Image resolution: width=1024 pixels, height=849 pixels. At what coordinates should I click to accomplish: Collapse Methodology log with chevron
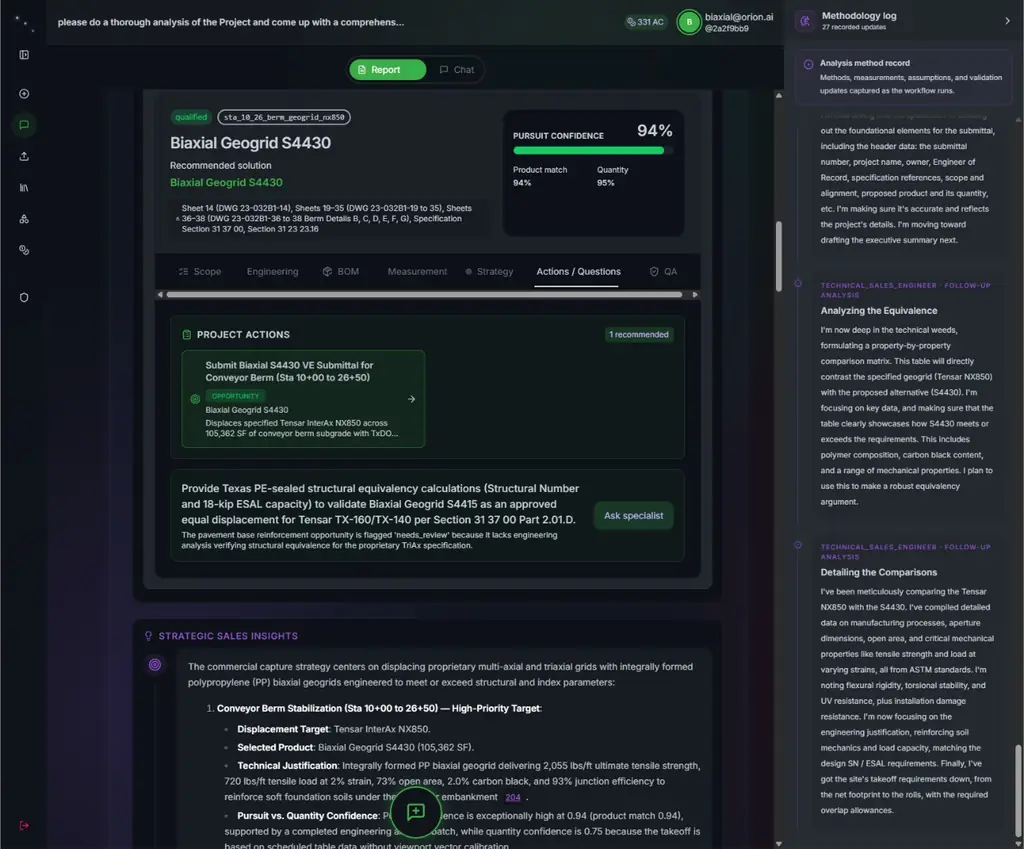(x=1007, y=21)
